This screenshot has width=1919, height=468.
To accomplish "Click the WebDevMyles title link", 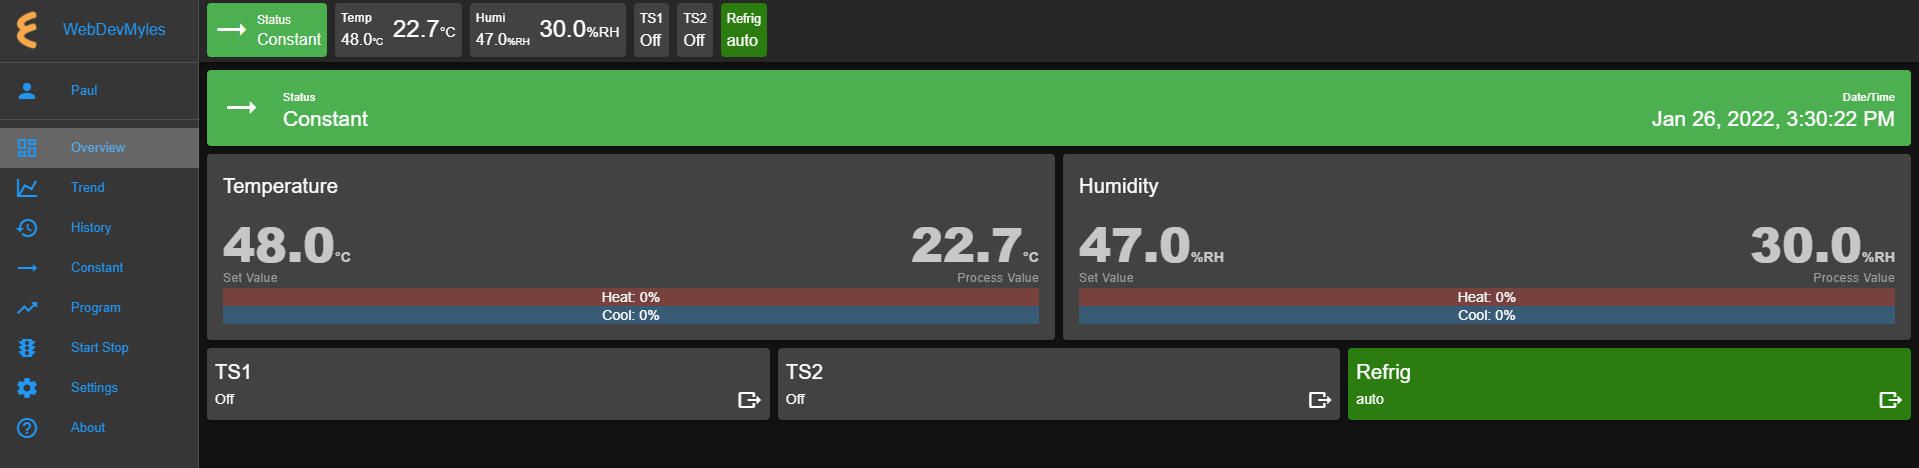I will (x=114, y=30).
